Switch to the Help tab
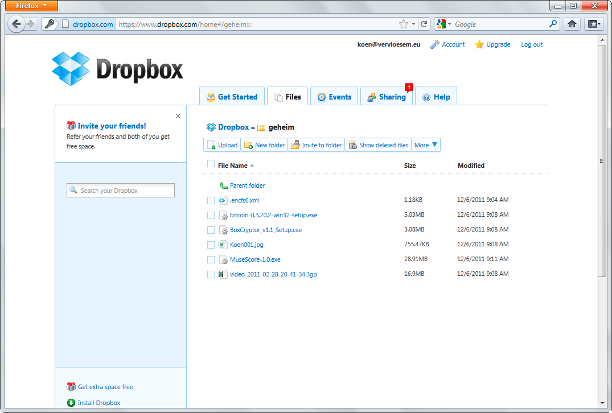Image resolution: width=612 pixels, height=413 pixels. pyautogui.click(x=436, y=96)
